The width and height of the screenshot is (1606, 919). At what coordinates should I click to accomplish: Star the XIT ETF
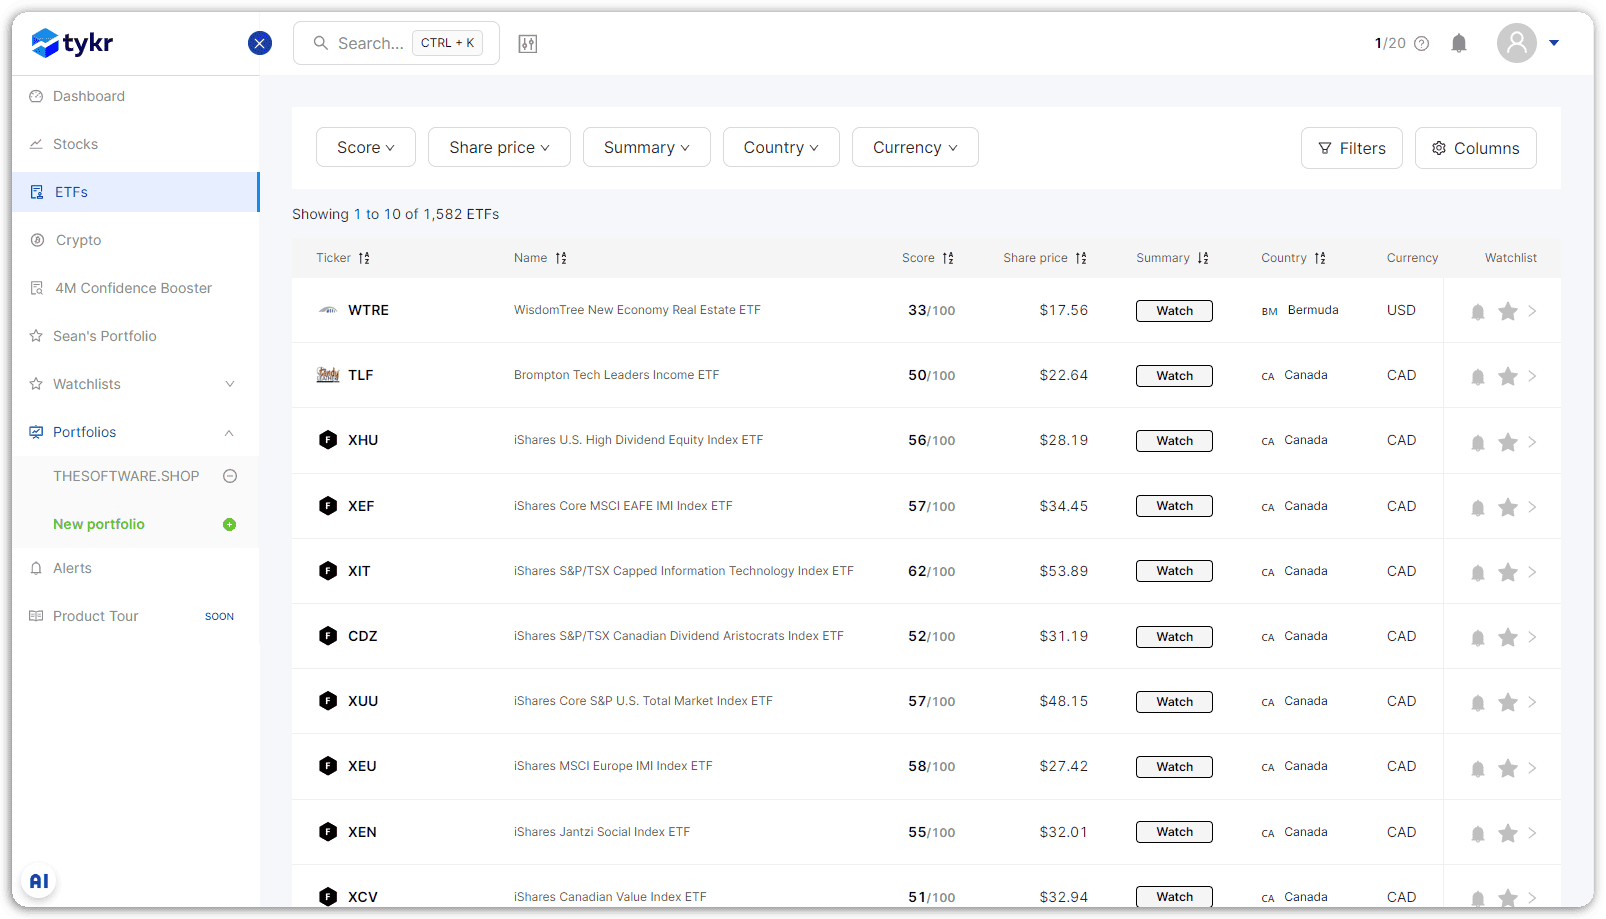(1508, 572)
